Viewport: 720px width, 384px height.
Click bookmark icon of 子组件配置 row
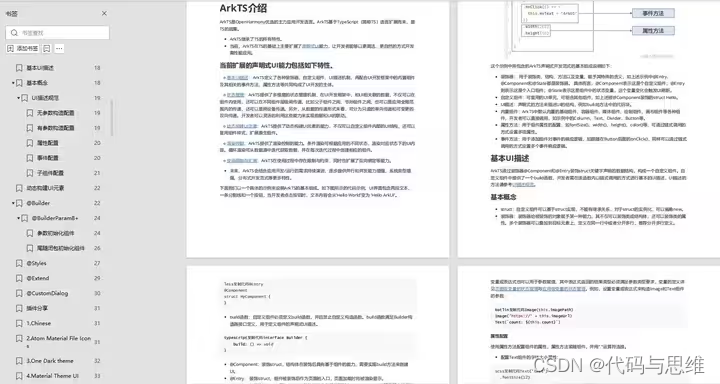30,173
